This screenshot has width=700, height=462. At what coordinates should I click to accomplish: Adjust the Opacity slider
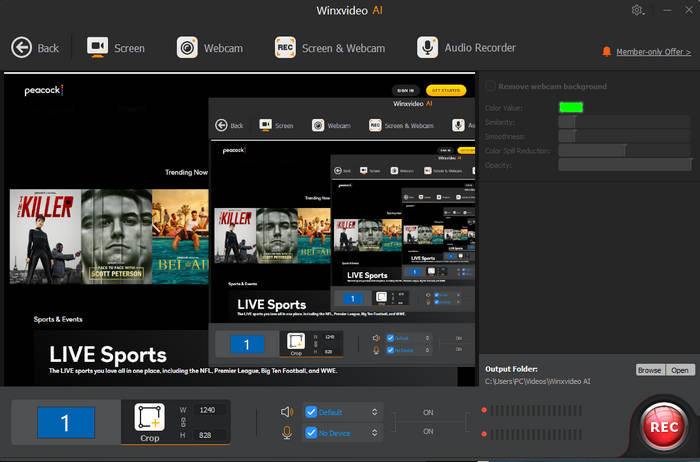(x=624, y=165)
